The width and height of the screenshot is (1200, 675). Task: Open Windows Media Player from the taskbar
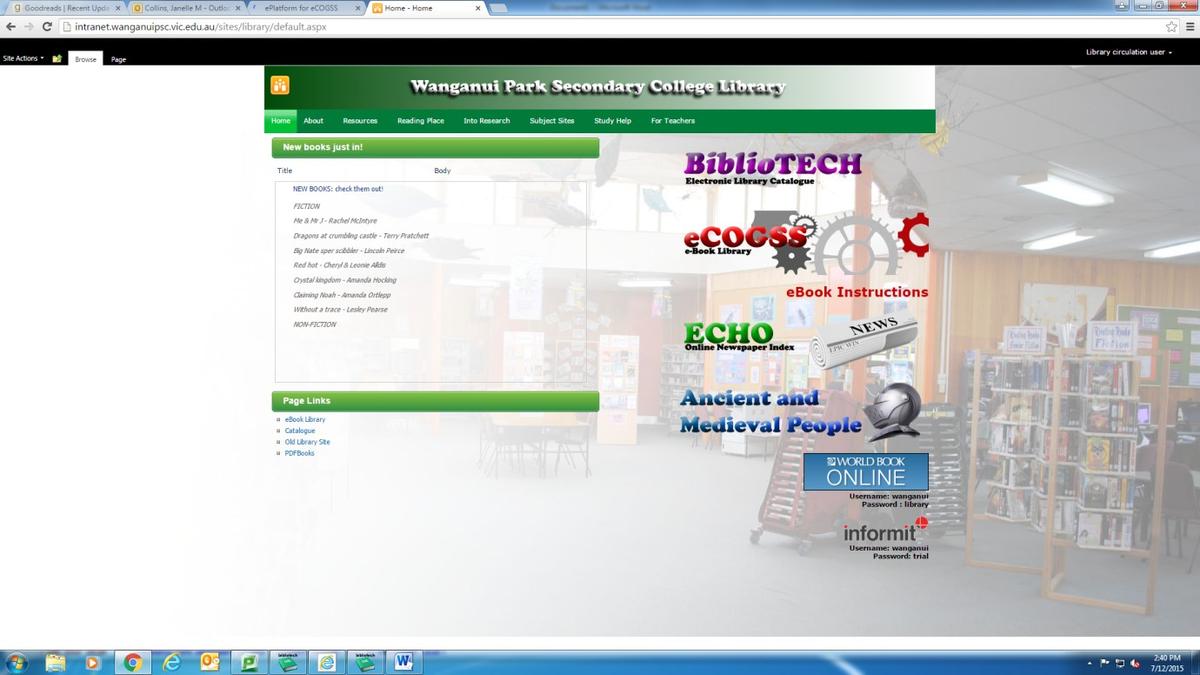[x=93, y=662]
